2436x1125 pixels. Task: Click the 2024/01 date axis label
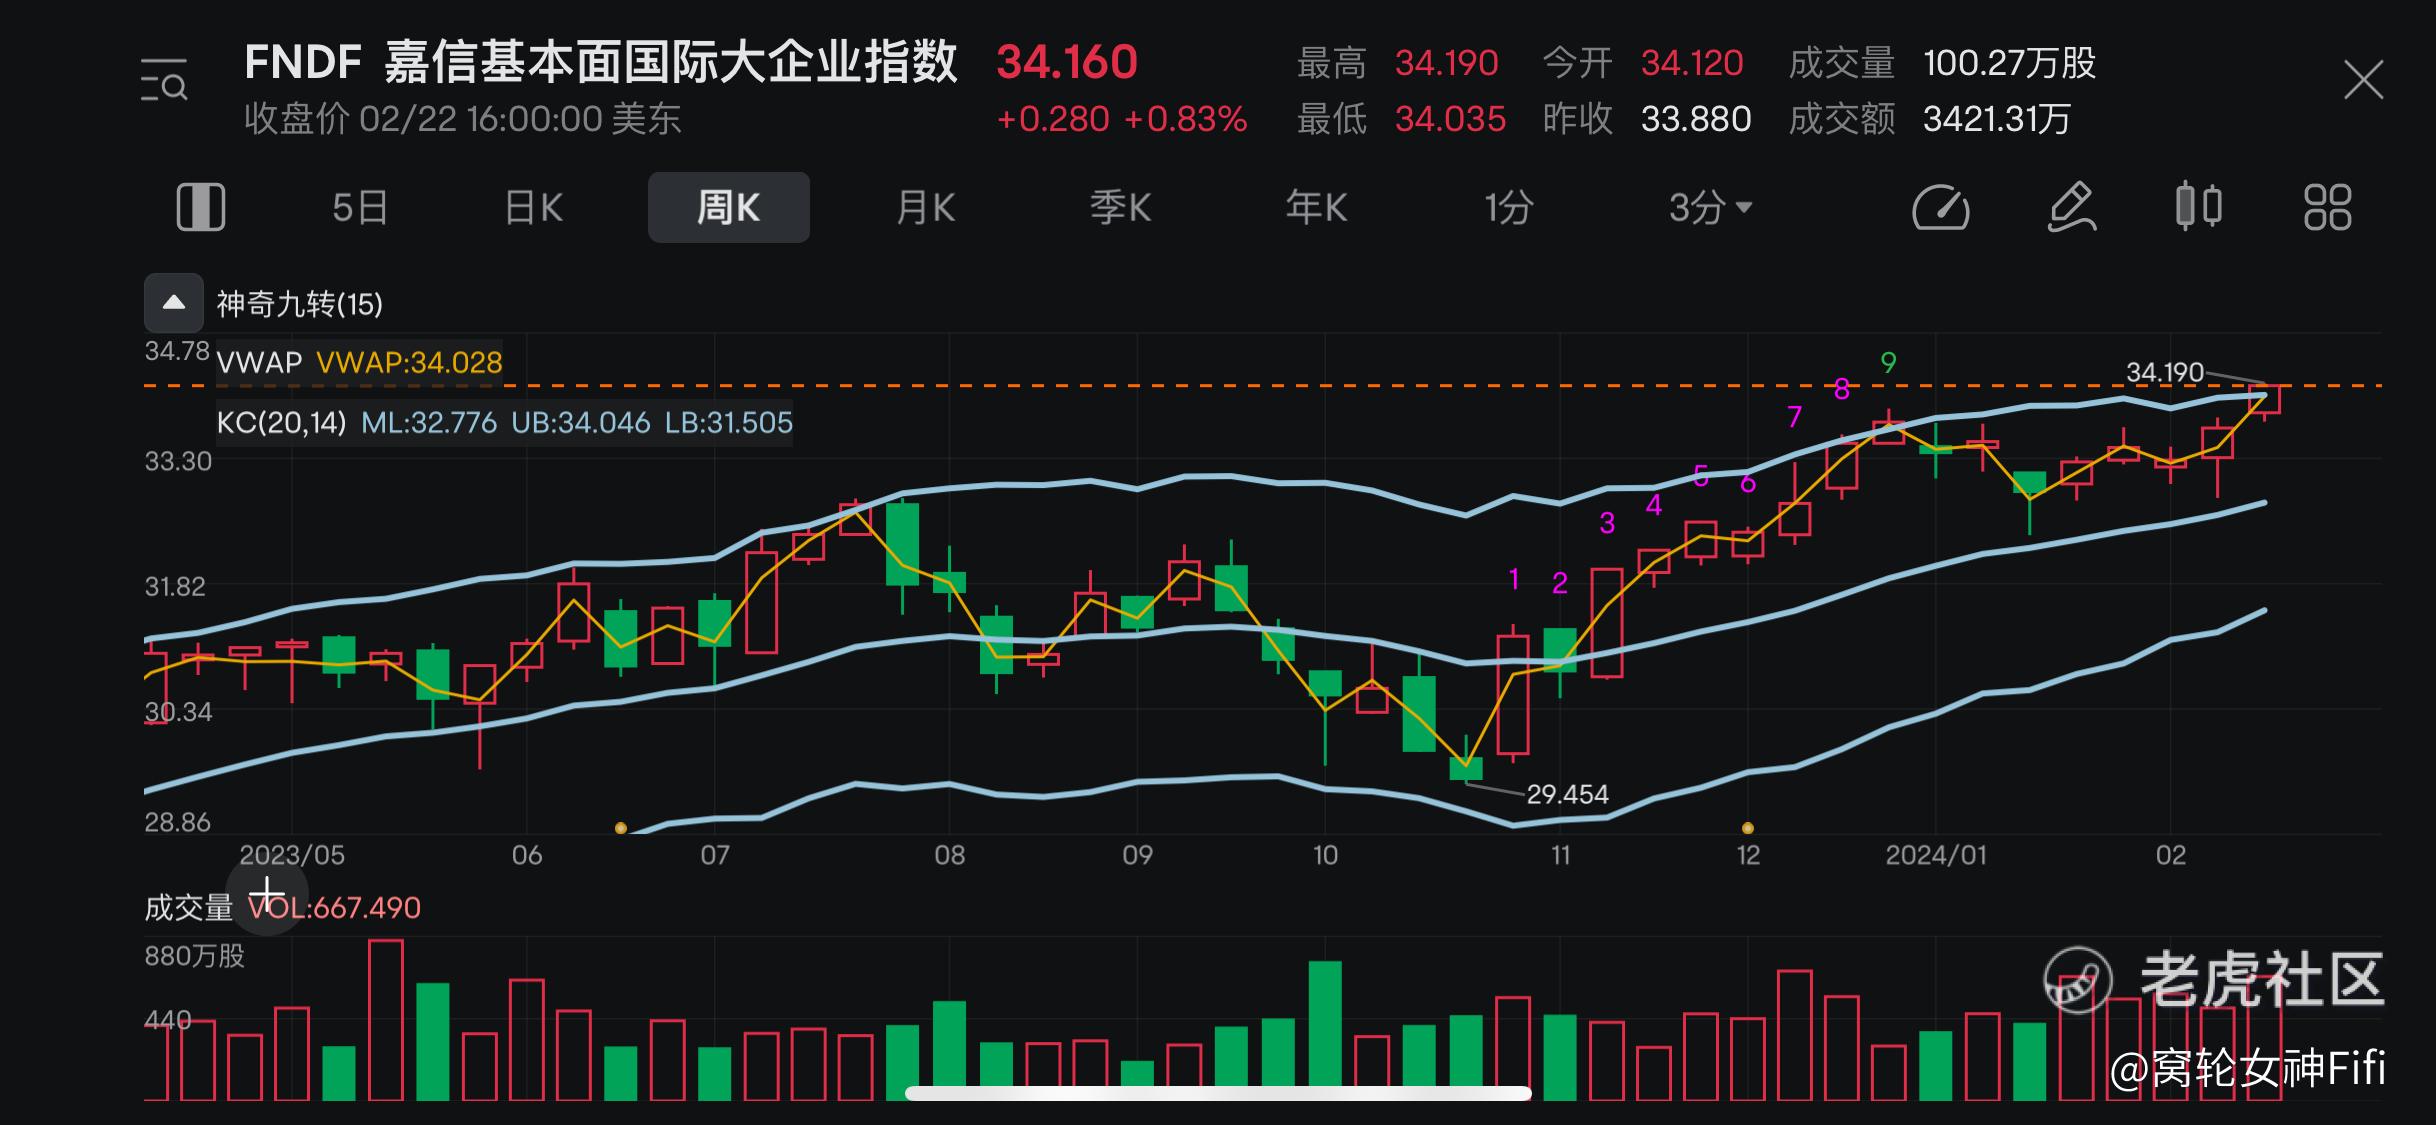1935,855
